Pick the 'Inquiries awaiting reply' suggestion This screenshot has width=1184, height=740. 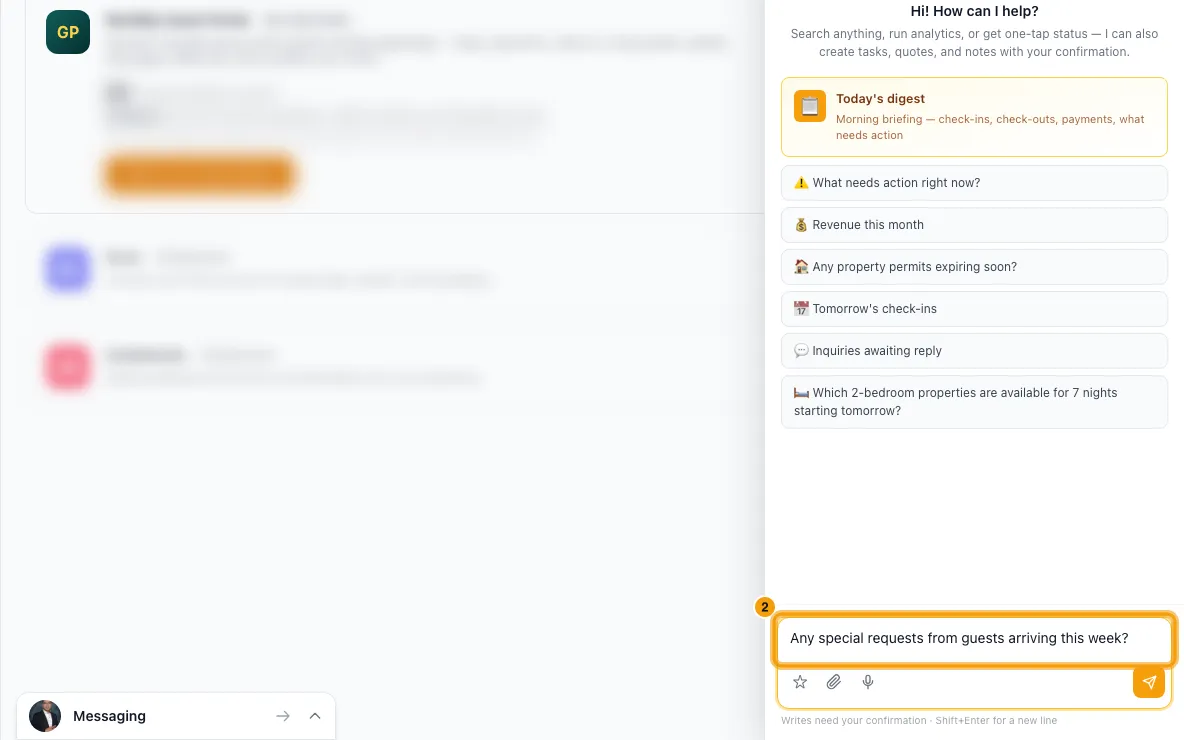[974, 351]
